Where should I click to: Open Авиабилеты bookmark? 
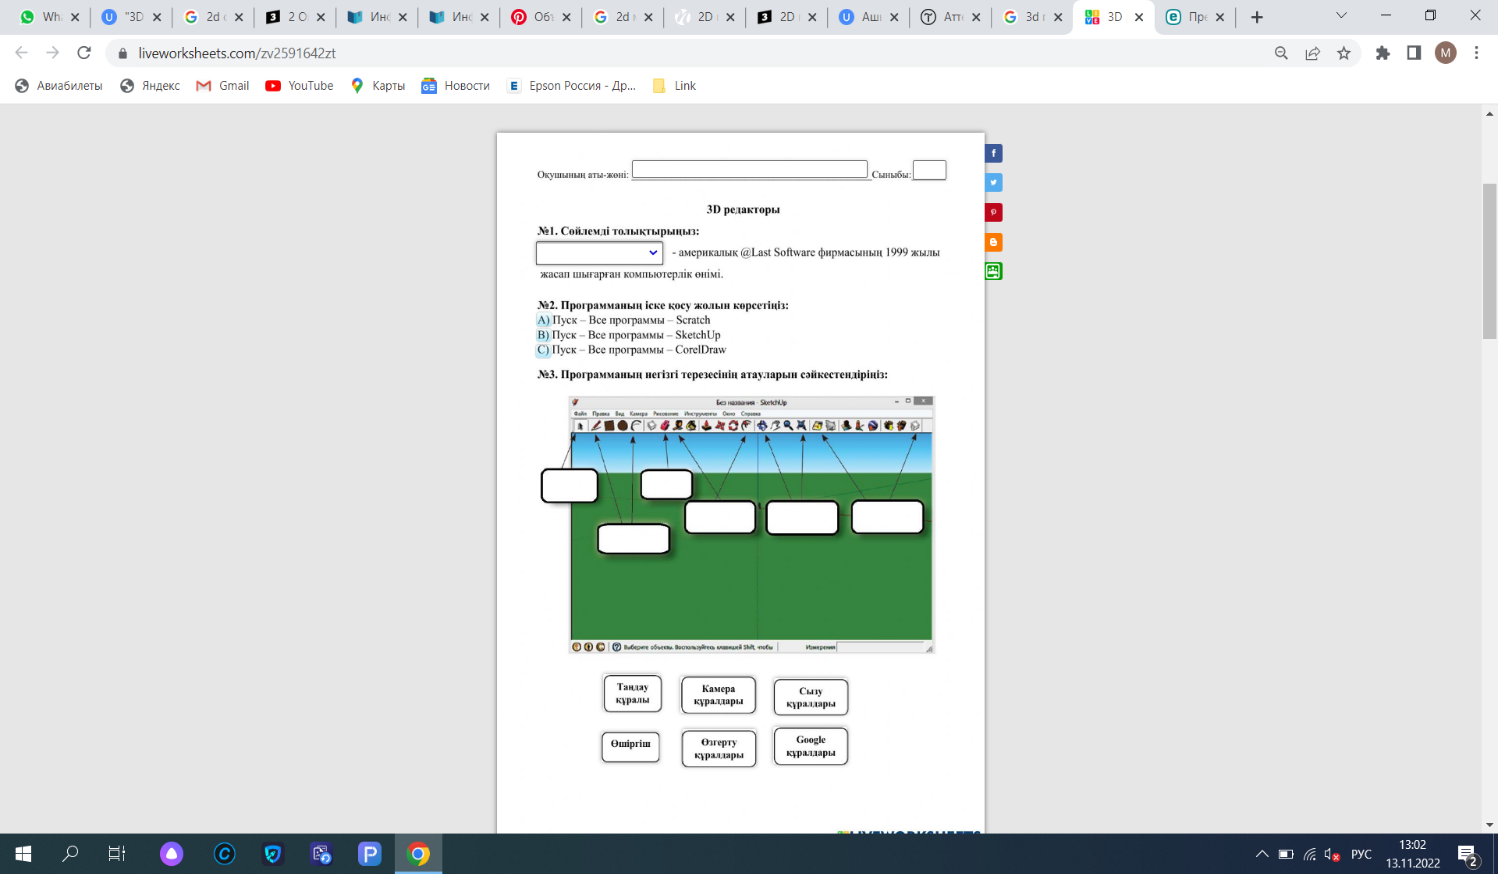point(59,86)
